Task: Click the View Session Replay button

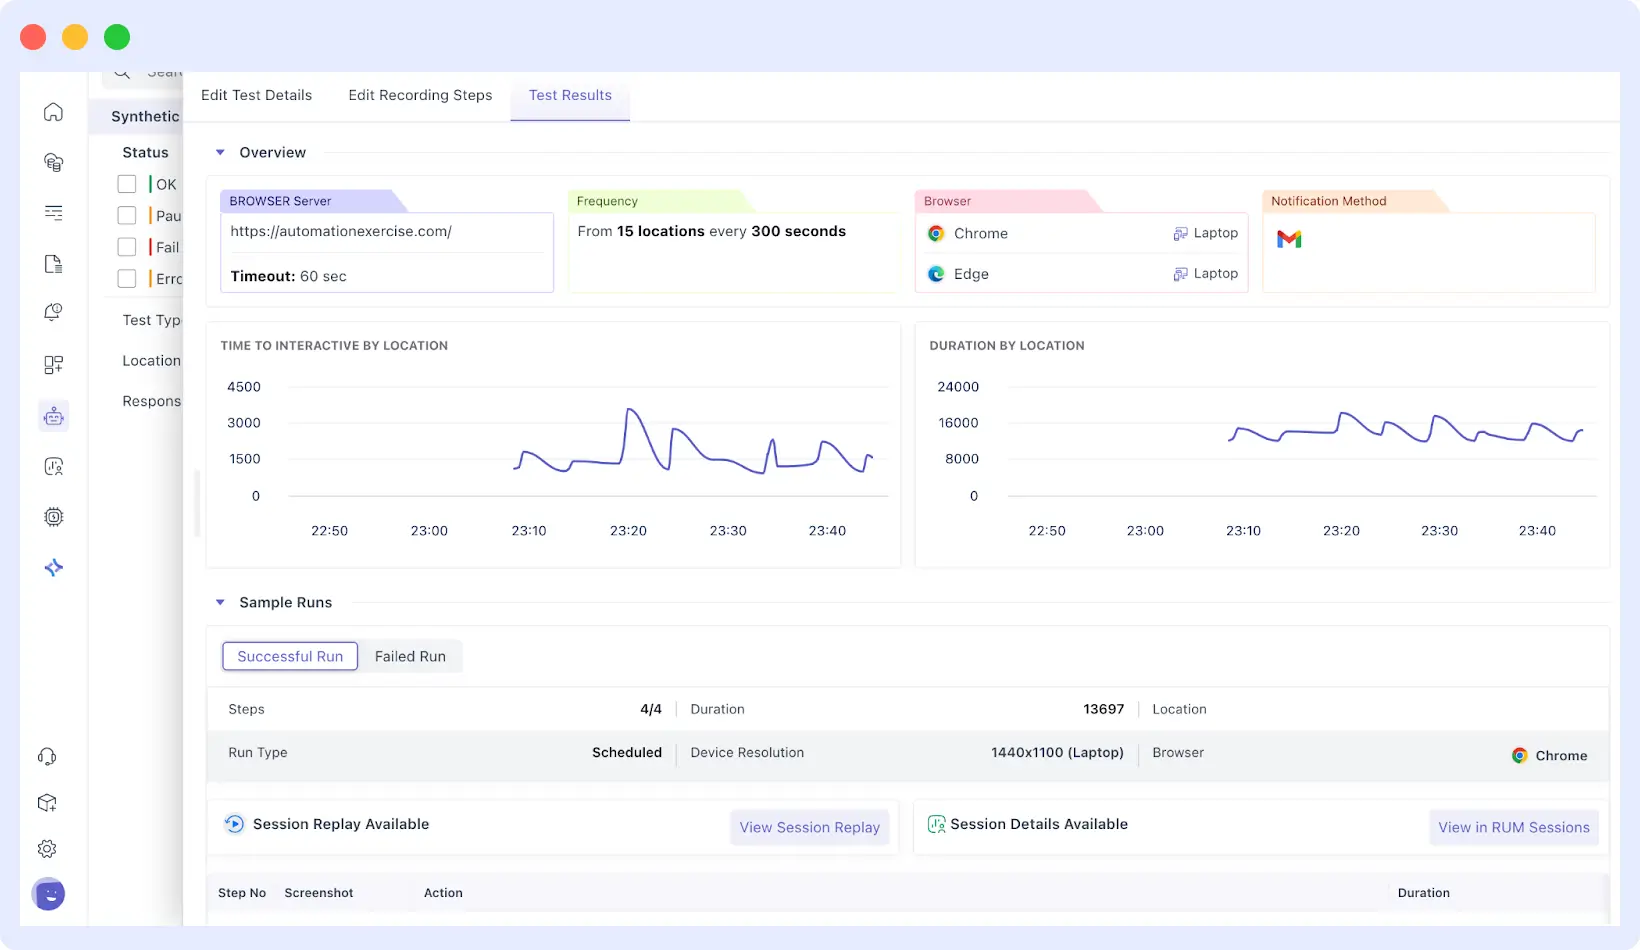Action: tap(809, 827)
